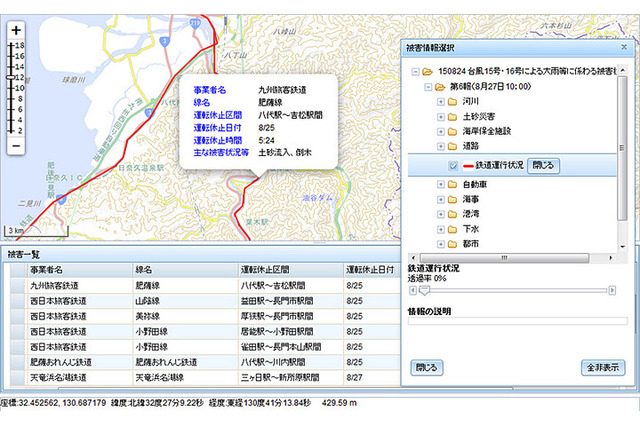Click the left arrow of the 透過率 slider
The image size is (640, 426).
(x=413, y=290)
